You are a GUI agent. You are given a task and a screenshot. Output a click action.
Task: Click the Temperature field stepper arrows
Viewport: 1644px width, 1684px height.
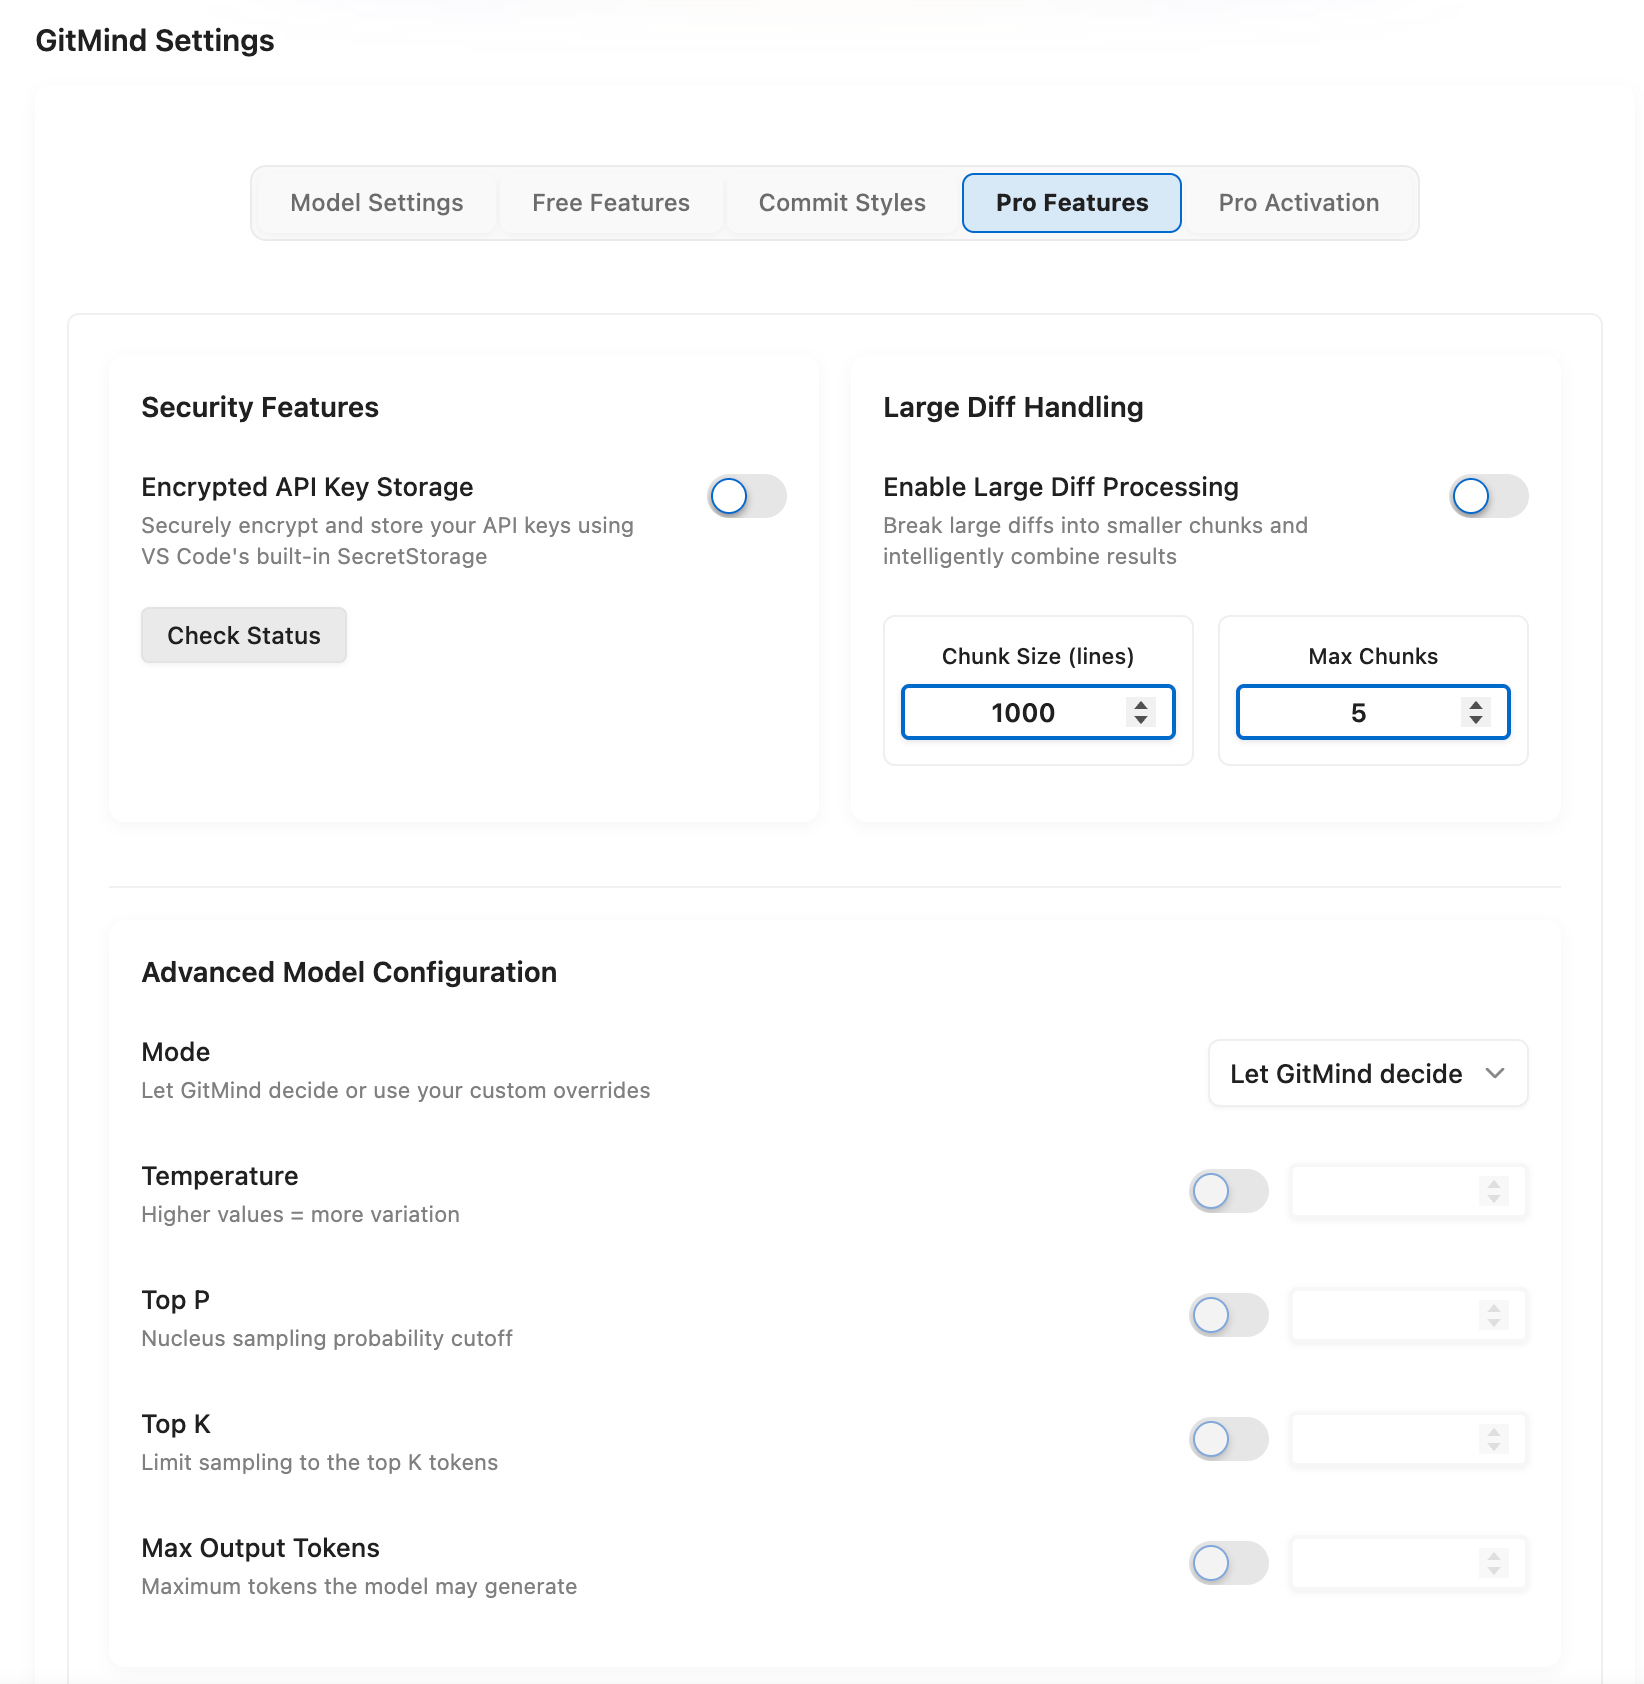[1494, 1191]
